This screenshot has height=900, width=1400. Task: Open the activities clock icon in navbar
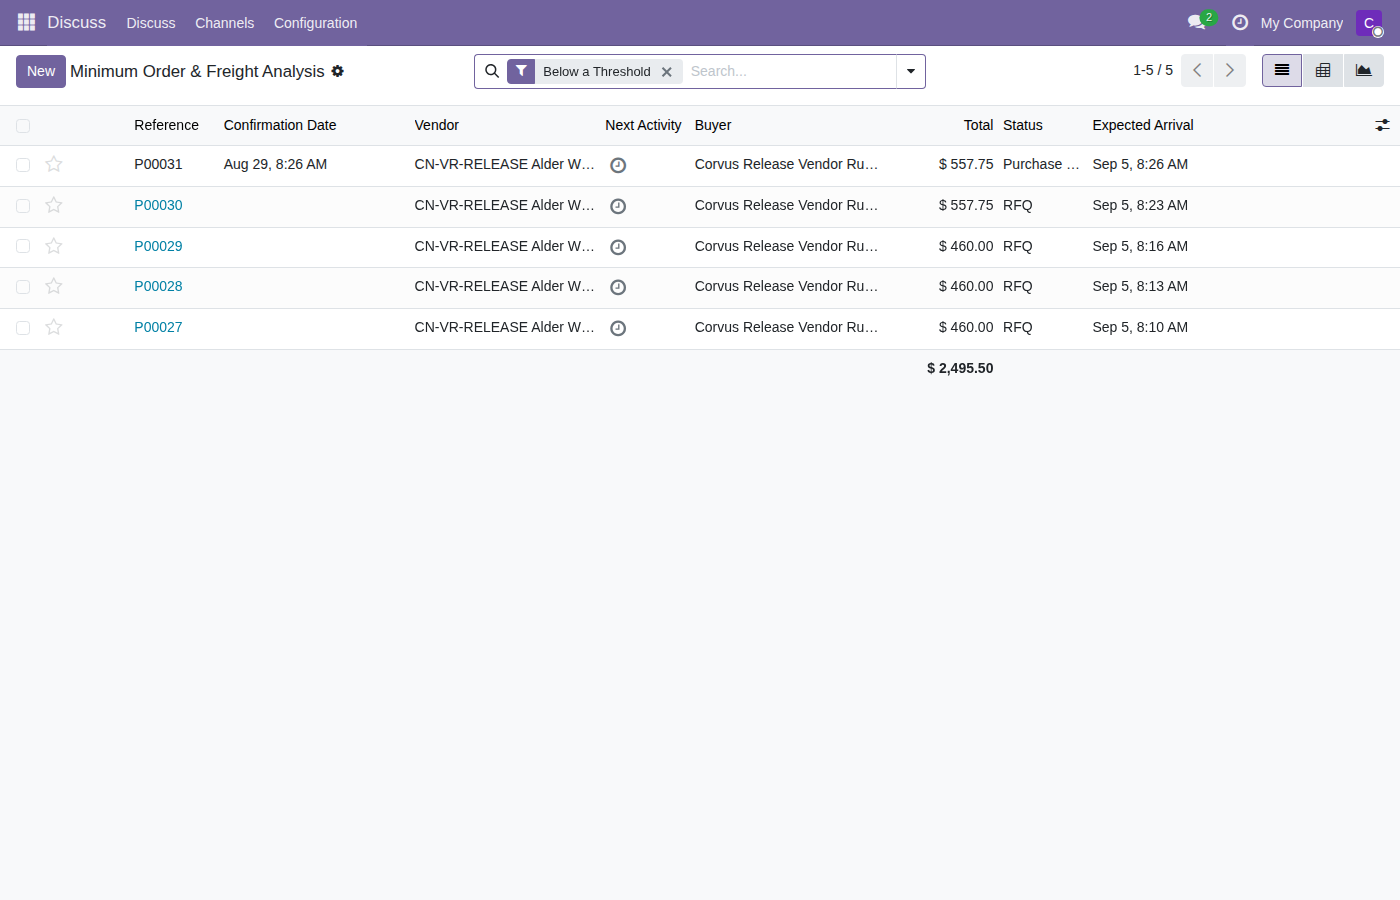1240,22
